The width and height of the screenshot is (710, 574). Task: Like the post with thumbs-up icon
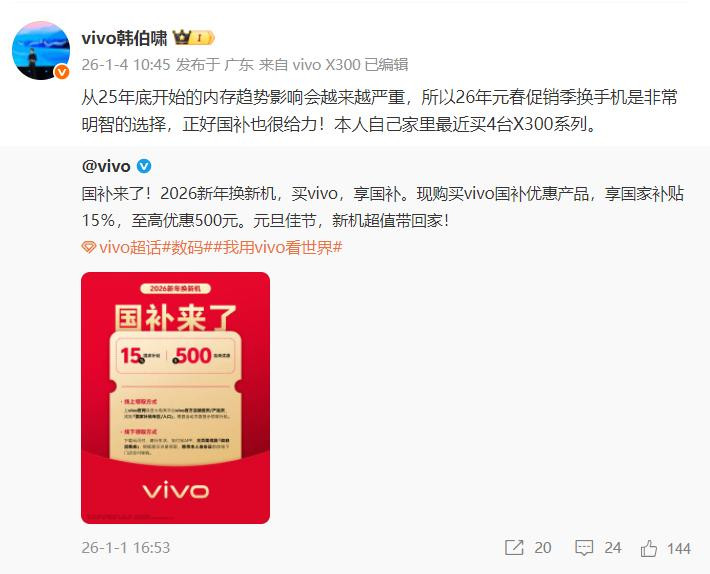649,548
